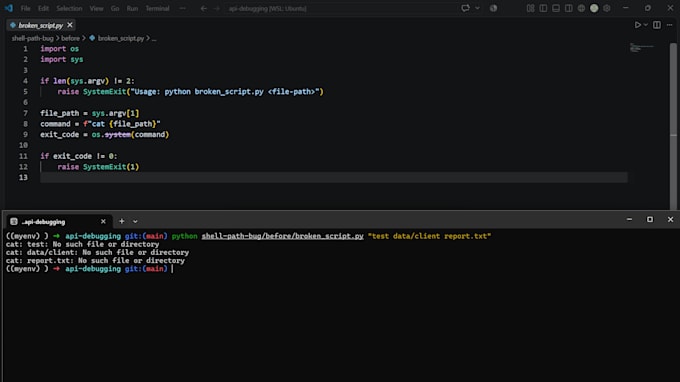Image resolution: width=680 pixels, height=382 pixels.
Task: Minimize the VS Code window
Action: [625, 8]
